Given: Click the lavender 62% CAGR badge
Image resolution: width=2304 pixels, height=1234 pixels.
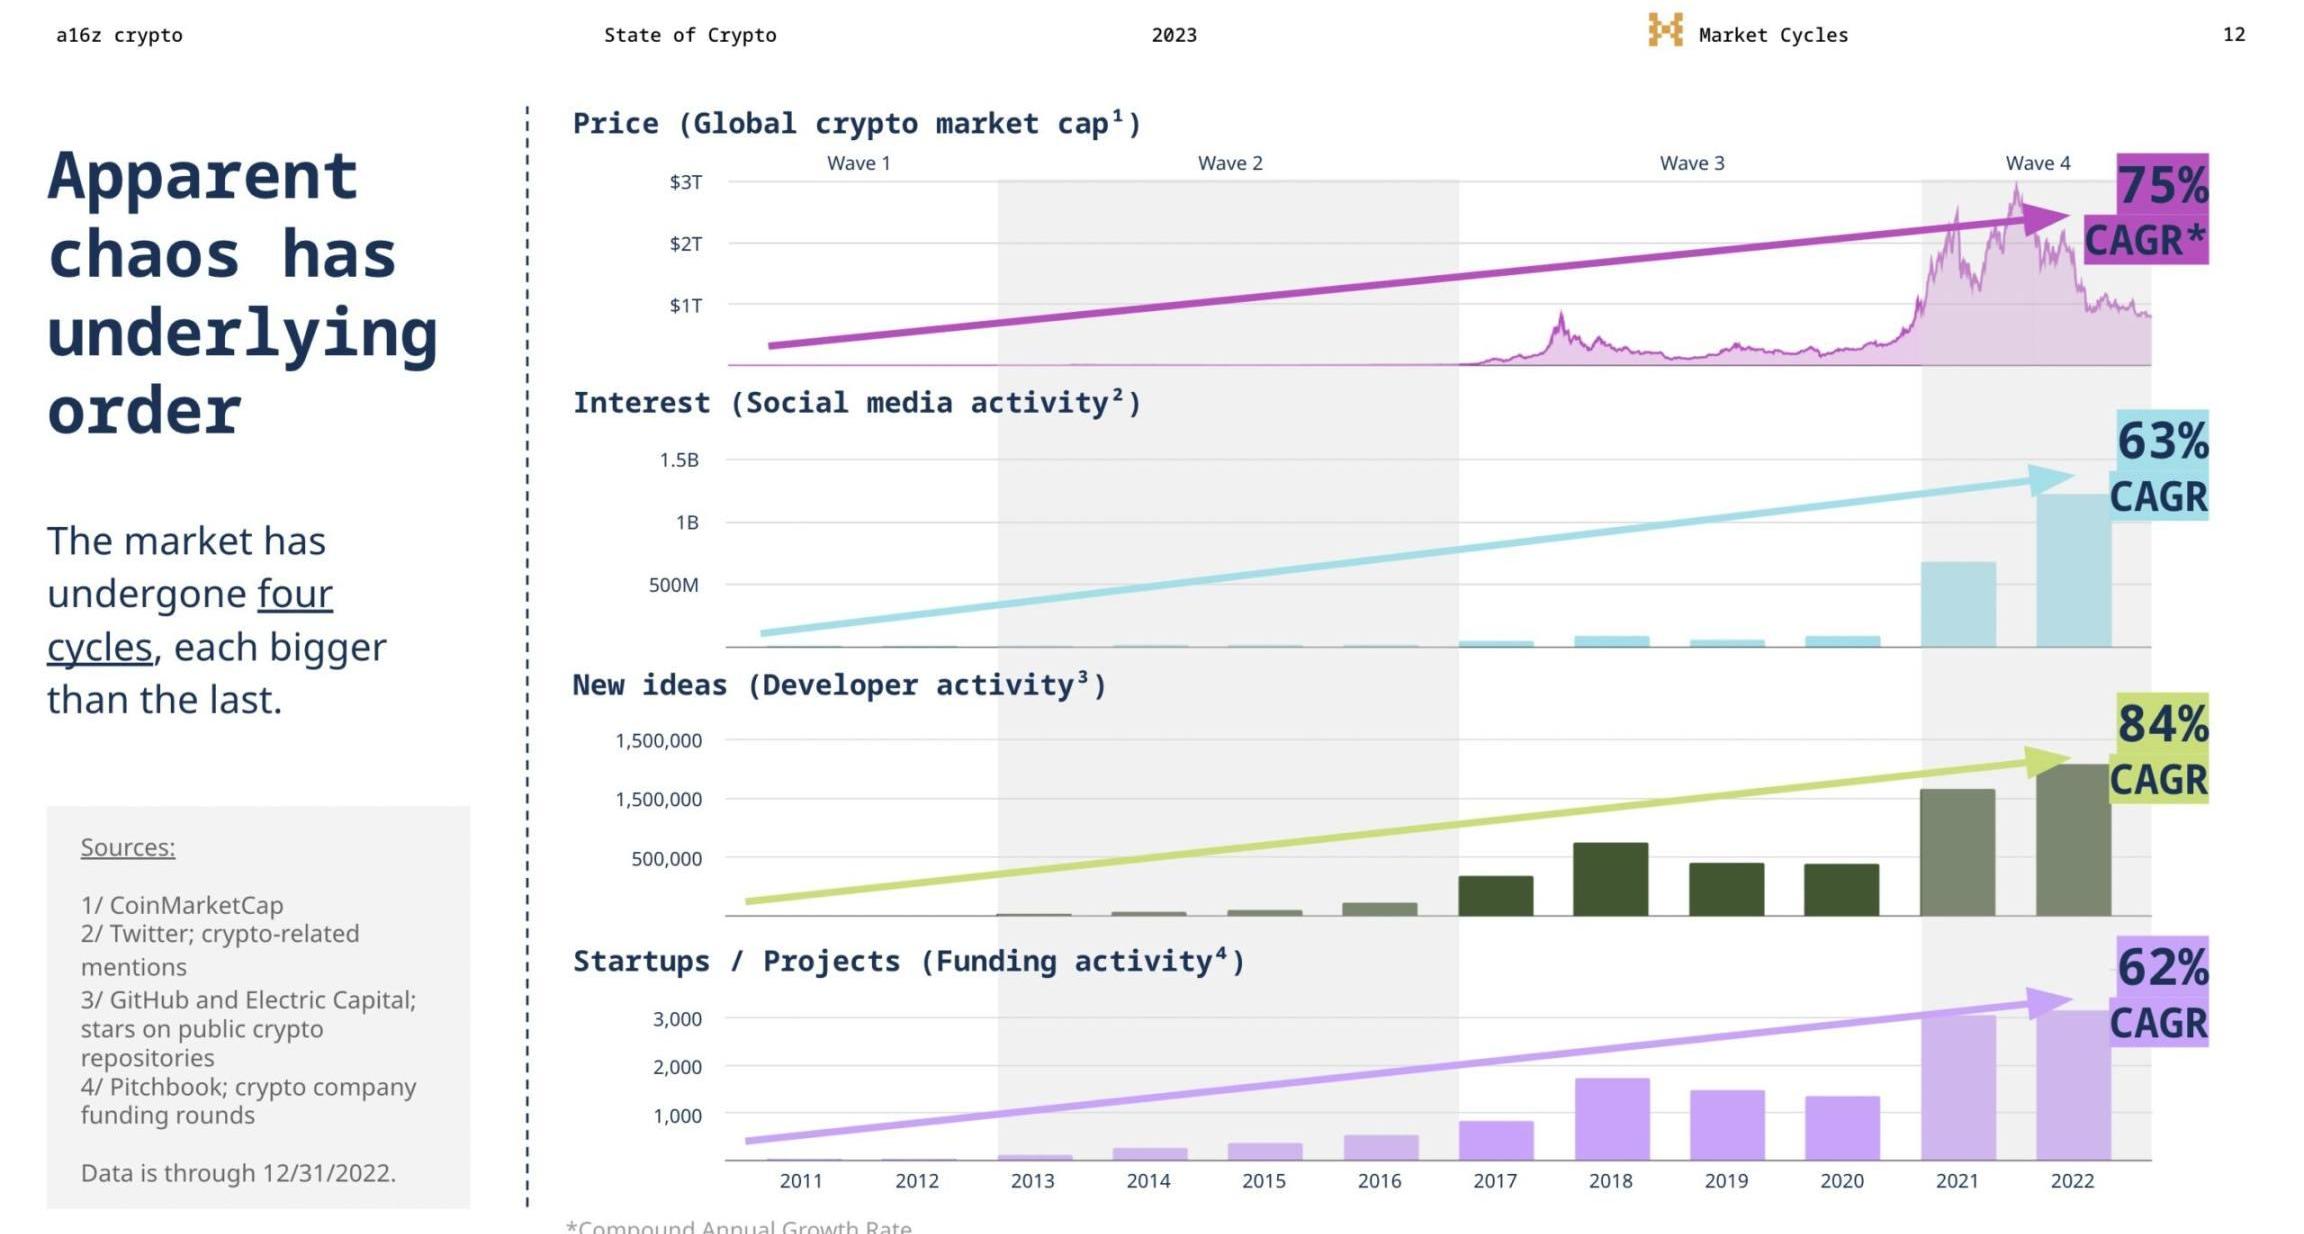Looking at the screenshot, I should click(x=2160, y=992).
